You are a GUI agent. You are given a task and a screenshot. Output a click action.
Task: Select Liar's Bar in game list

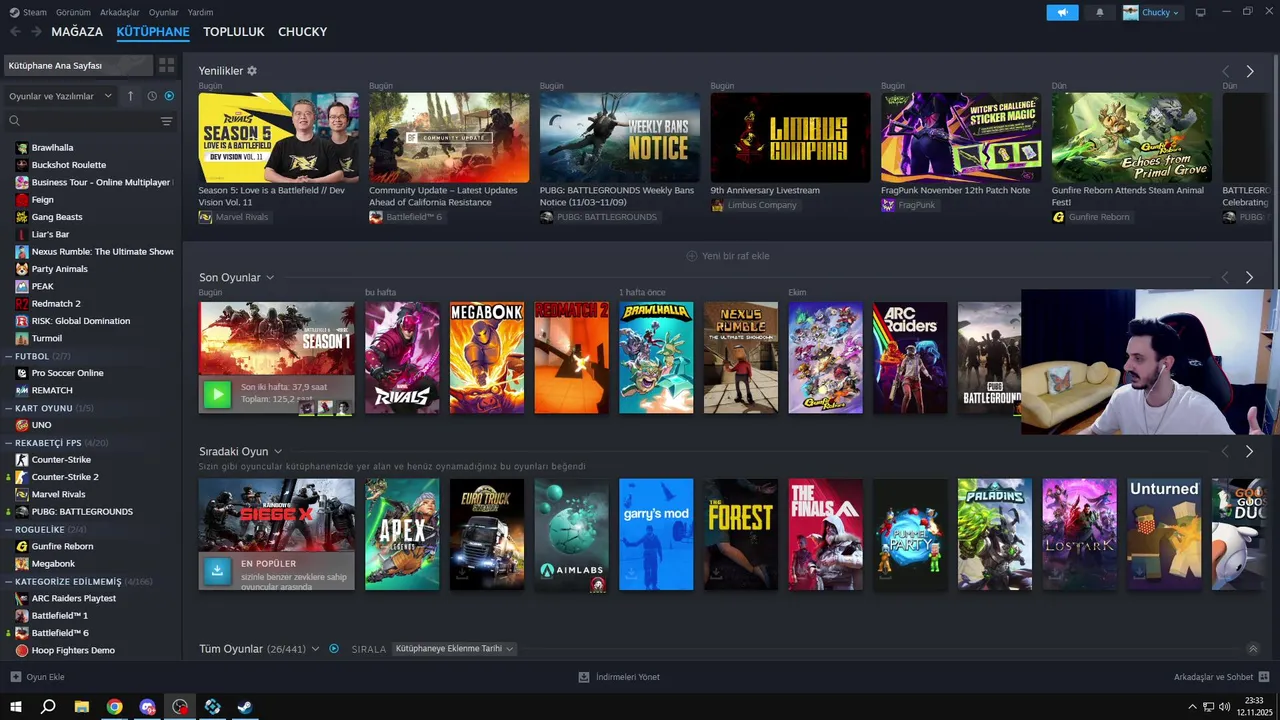pyautogui.click(x=50, y=234)
